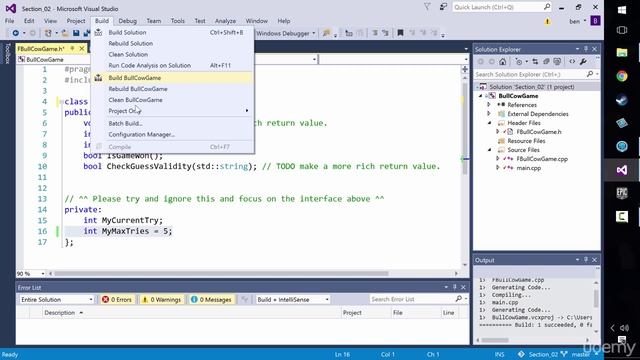Open the Toolbox side tab

[7, 53]
